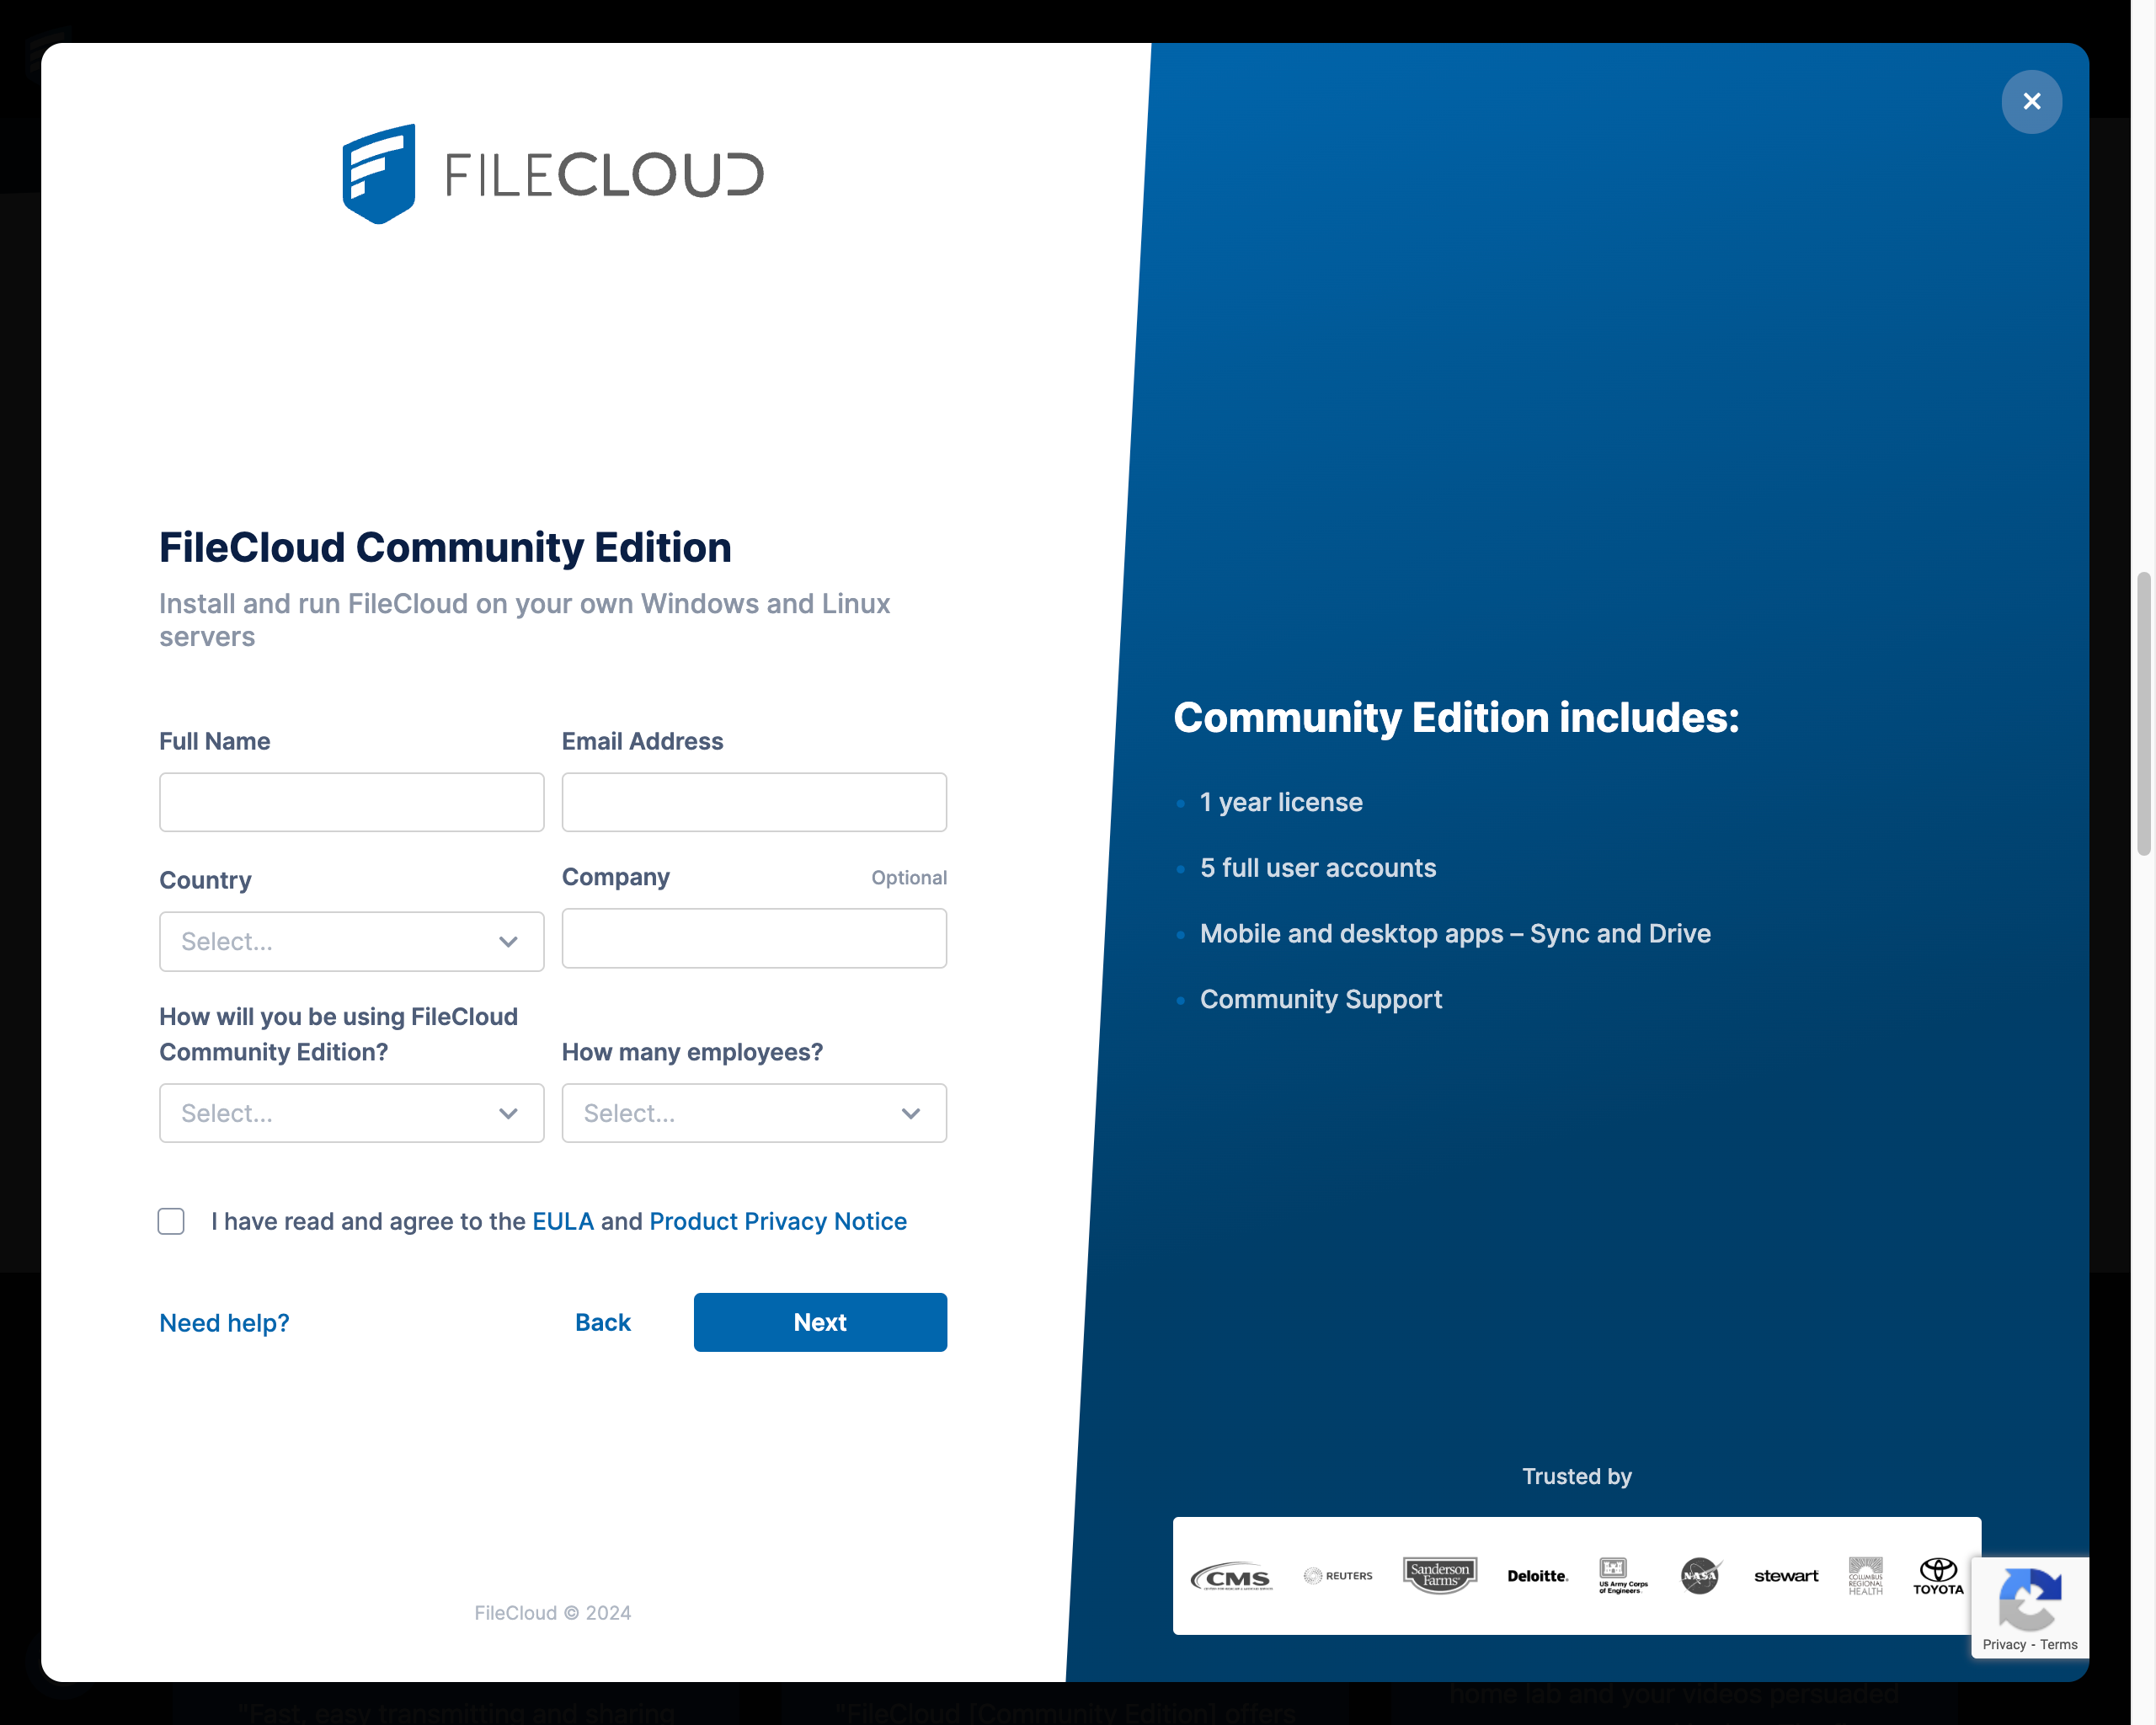Close the signup modal with X icon
This screenshot has width=2156, height=1725.
(x=2031, y=101)
